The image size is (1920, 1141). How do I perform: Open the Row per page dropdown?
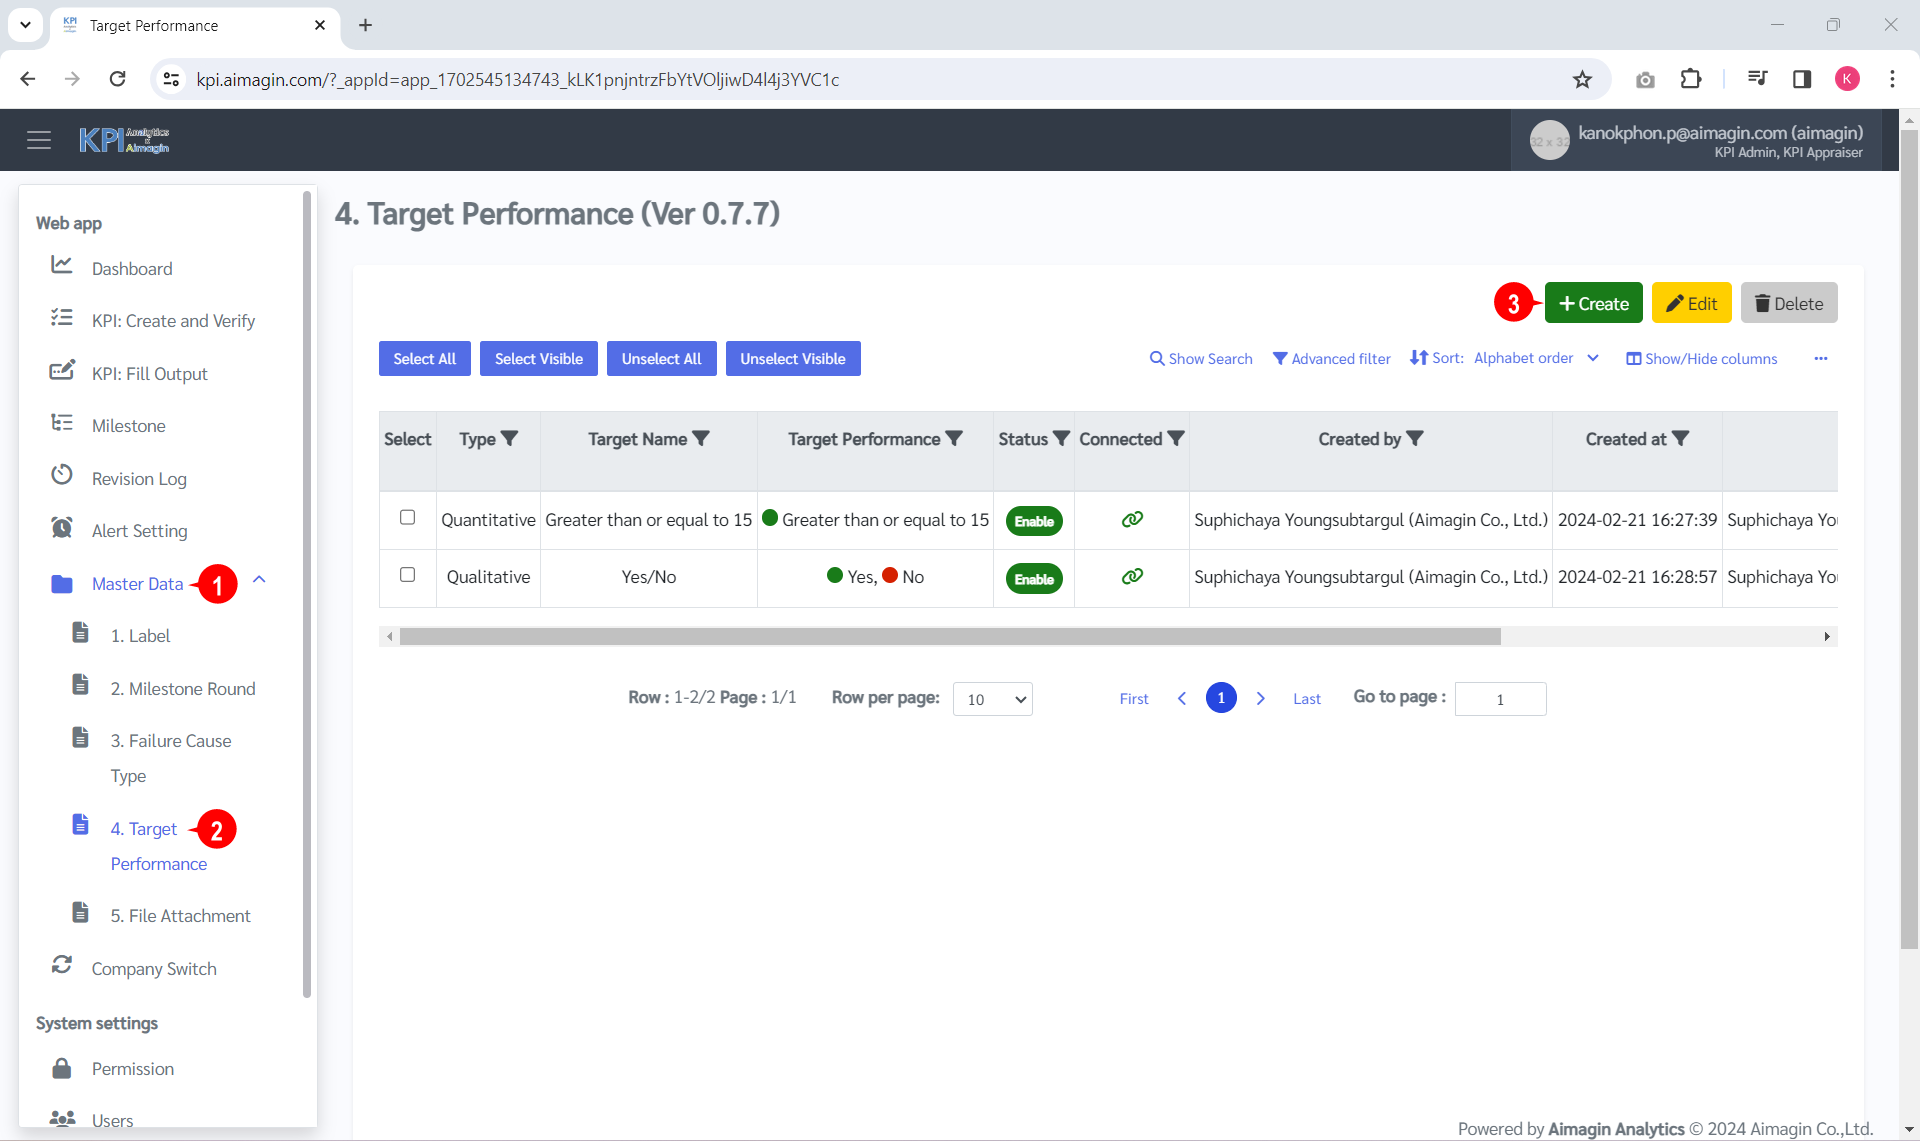click(991, 699)
